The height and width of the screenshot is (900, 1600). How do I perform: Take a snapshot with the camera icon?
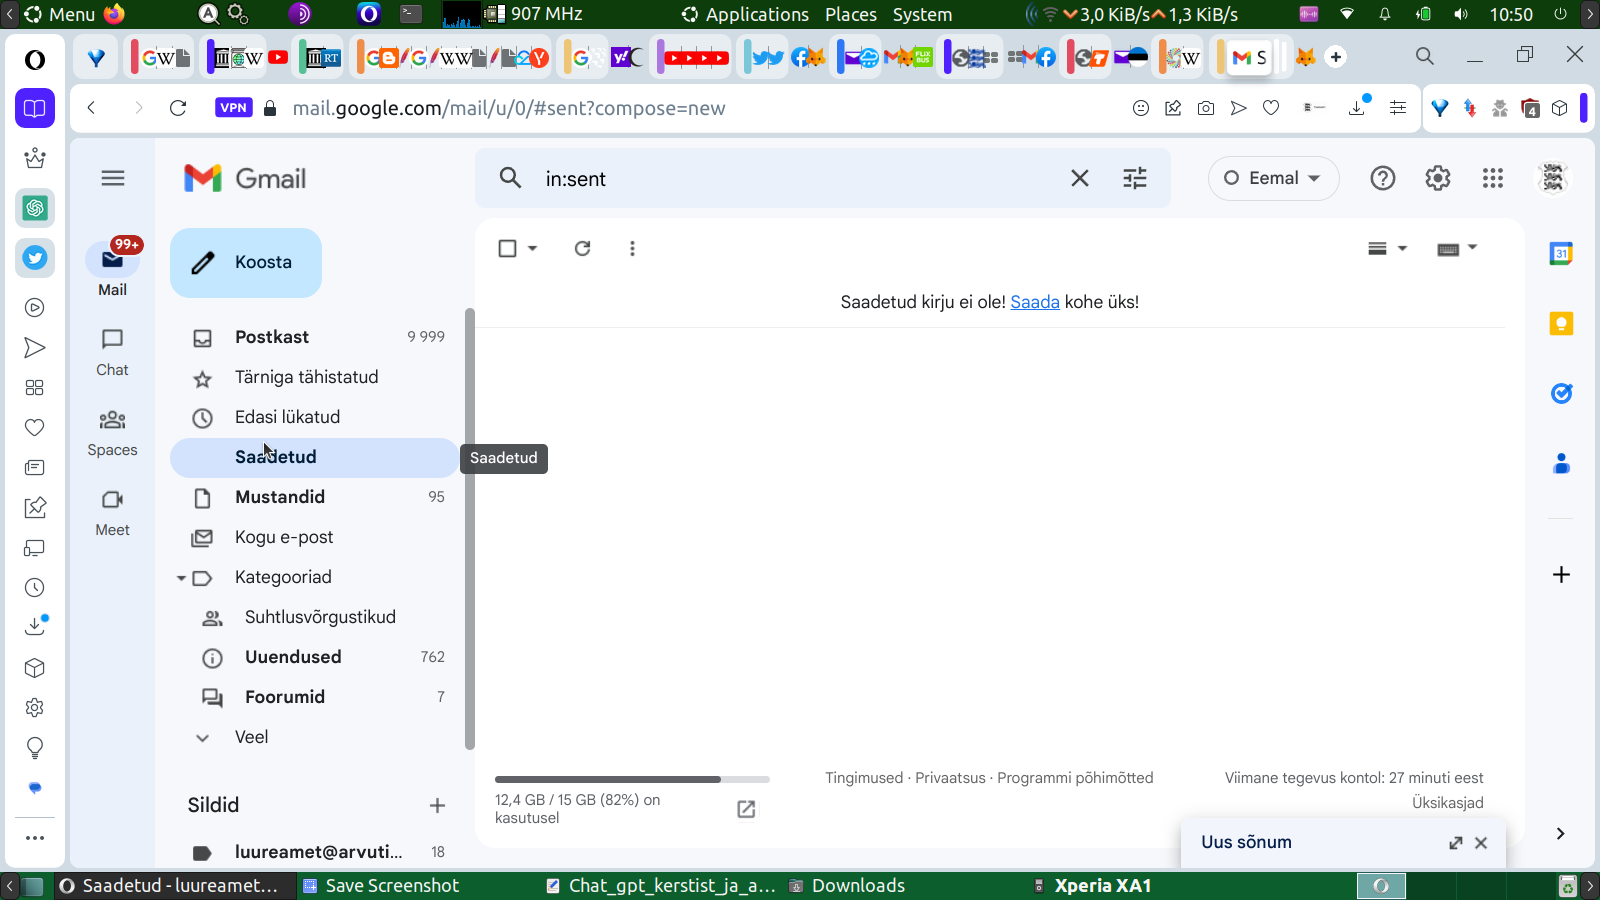click(1206, 108)
